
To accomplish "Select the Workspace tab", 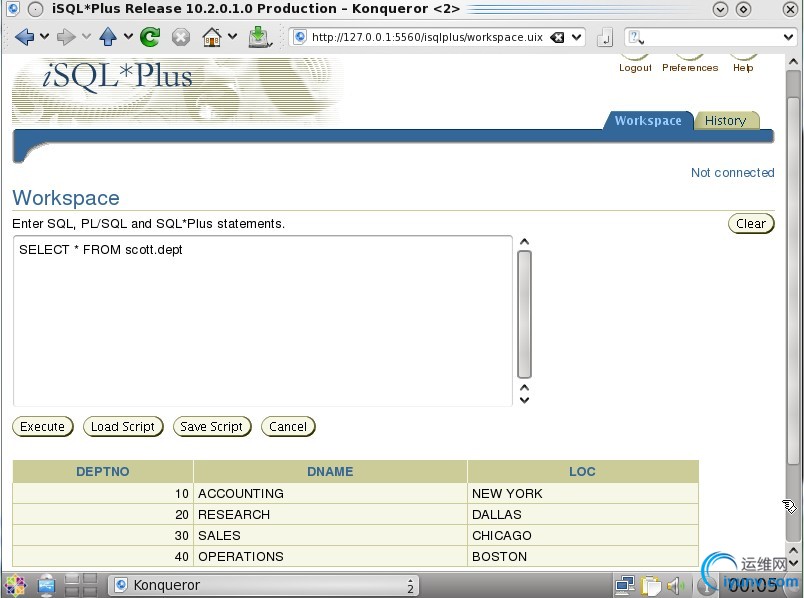I will [648, 121].
